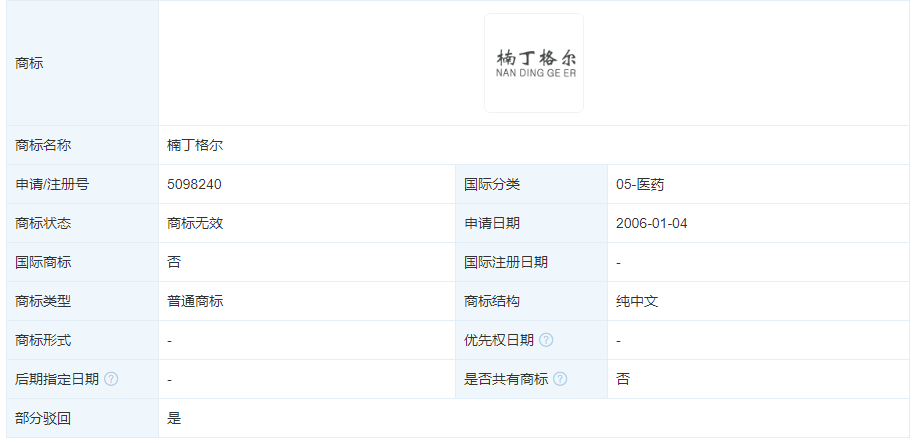
Task: Click the 楠丁格尔 text in 商标名称 row
Action: click(195, 145)
